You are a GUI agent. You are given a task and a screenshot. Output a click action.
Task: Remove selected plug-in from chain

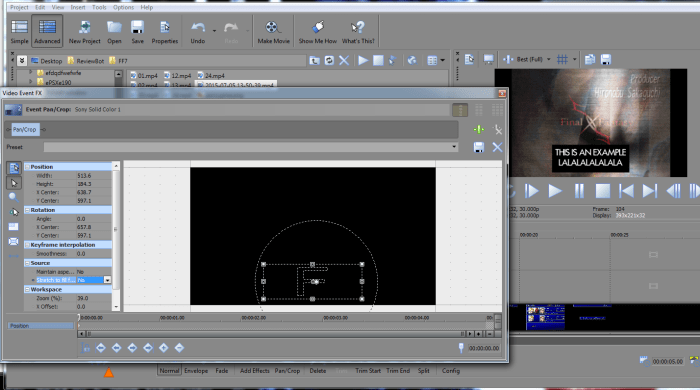pos(497,129)
